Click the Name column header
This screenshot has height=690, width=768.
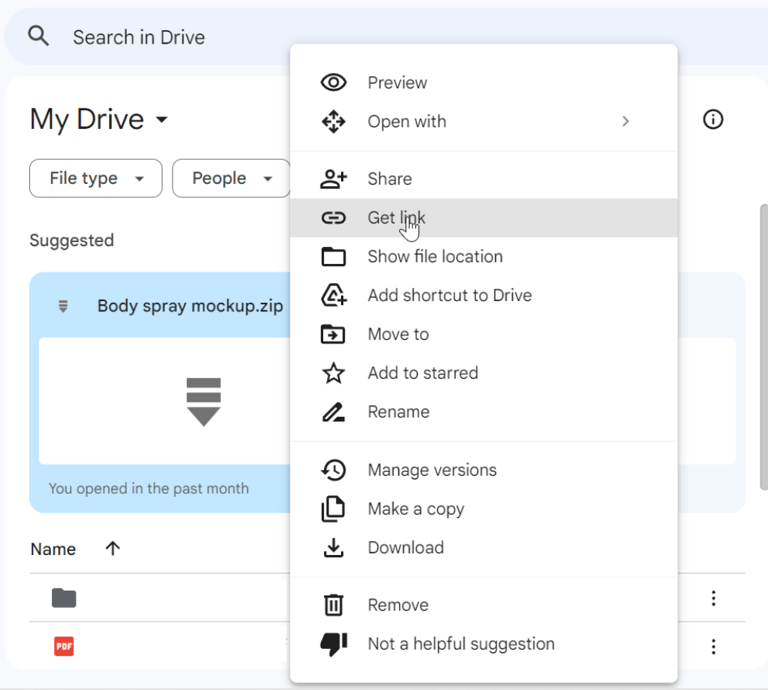(53, 549)
